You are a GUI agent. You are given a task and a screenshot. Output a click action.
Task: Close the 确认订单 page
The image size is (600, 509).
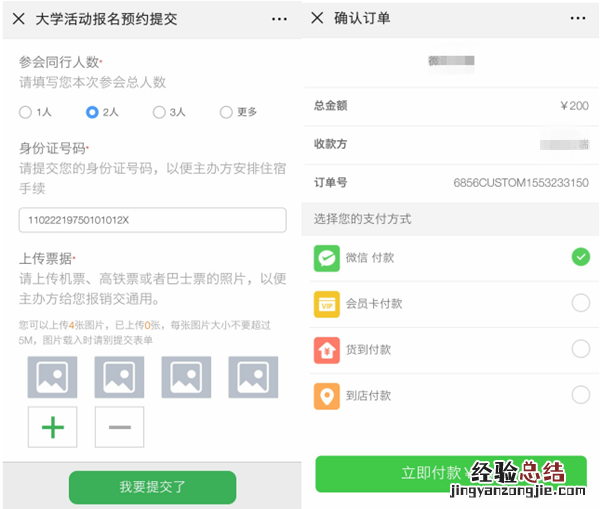click(x=317, y=19)
